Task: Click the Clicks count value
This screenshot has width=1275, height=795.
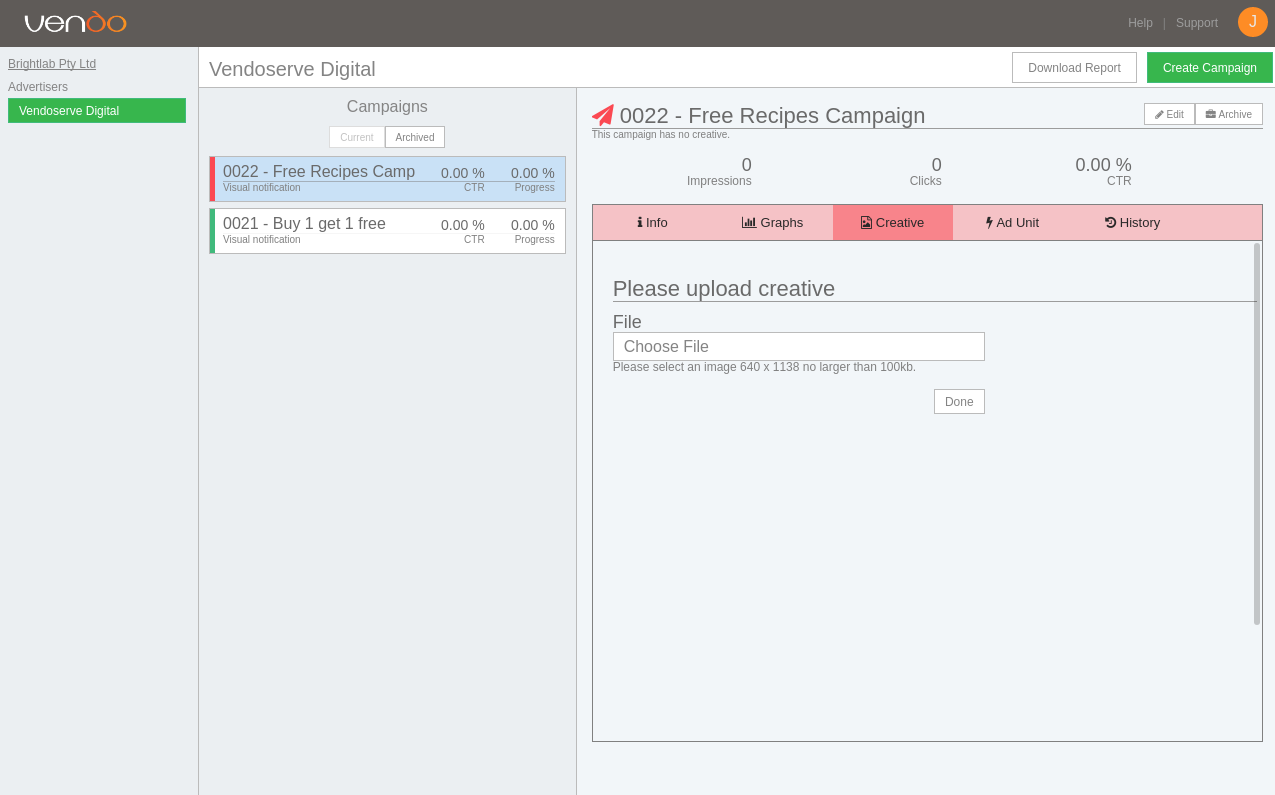Action: click(x=936, y=165)
